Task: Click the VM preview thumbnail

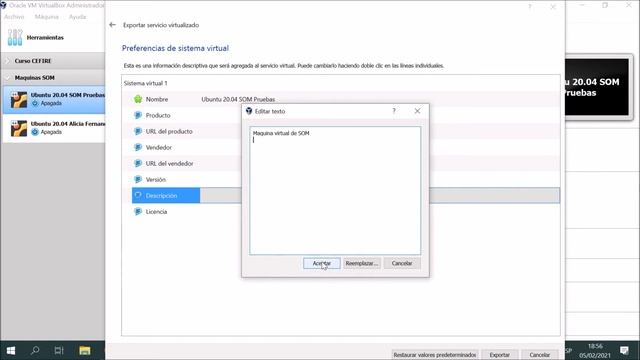Action: (x=597, y=87)
